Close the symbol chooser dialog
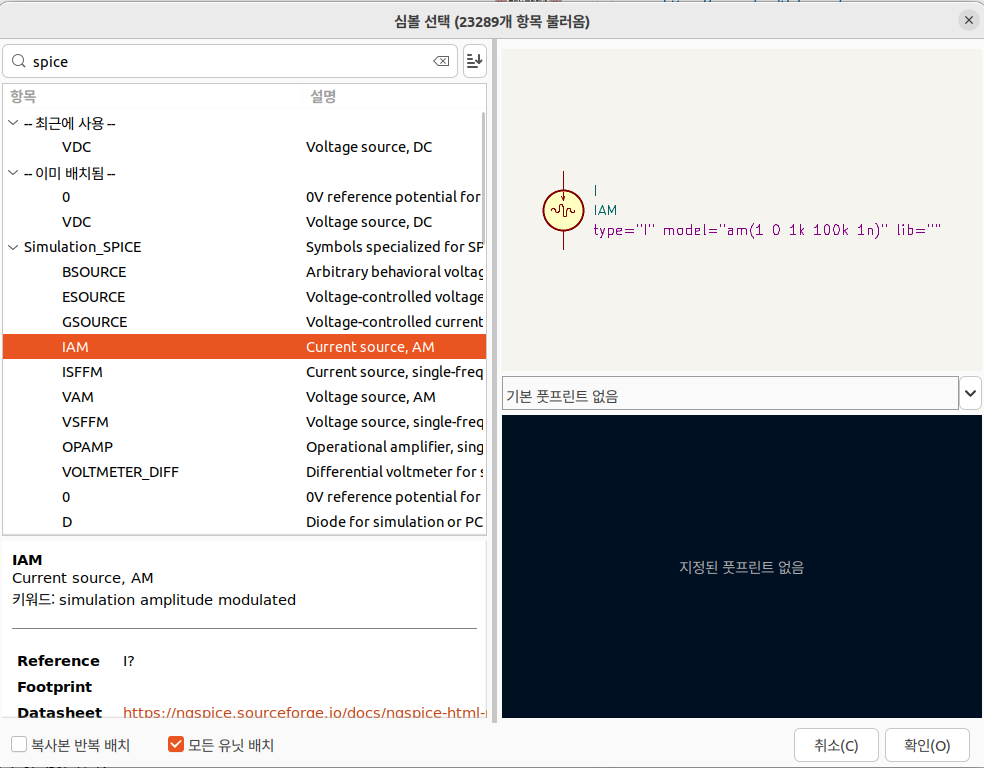 [x=968, y=20]
